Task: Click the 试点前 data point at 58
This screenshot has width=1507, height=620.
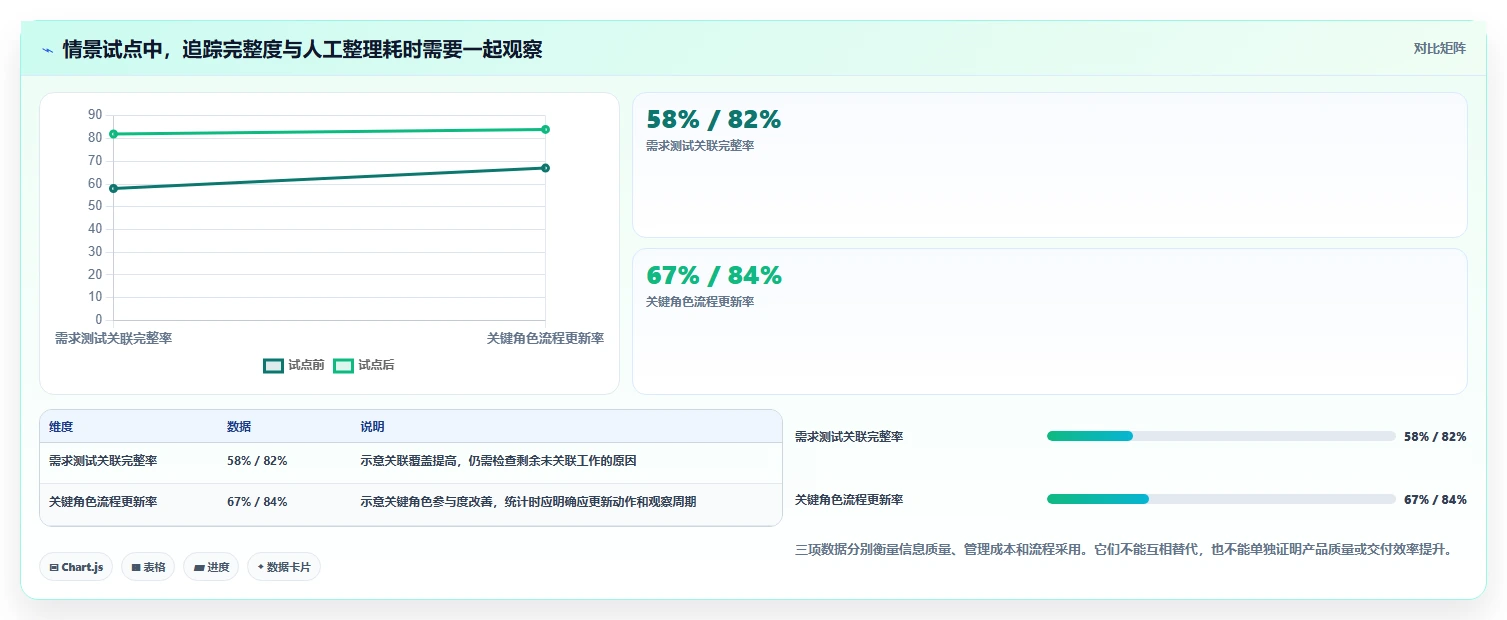Action: pyautogui.click(x=113, y=188)
